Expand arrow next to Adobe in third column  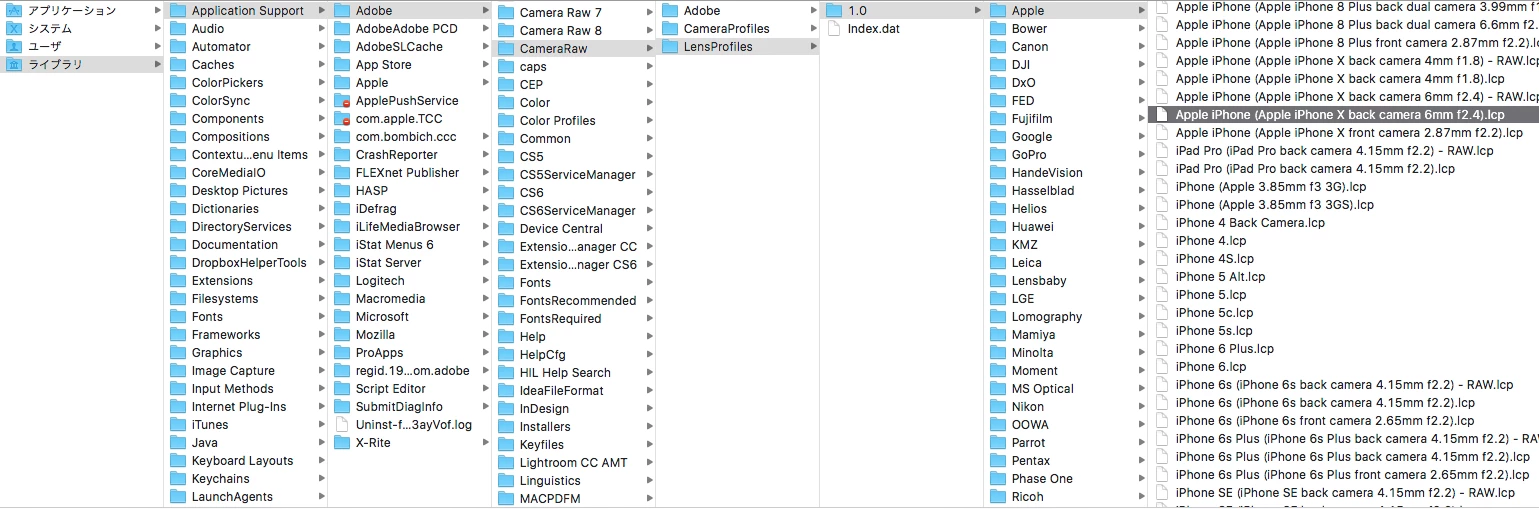486,10
